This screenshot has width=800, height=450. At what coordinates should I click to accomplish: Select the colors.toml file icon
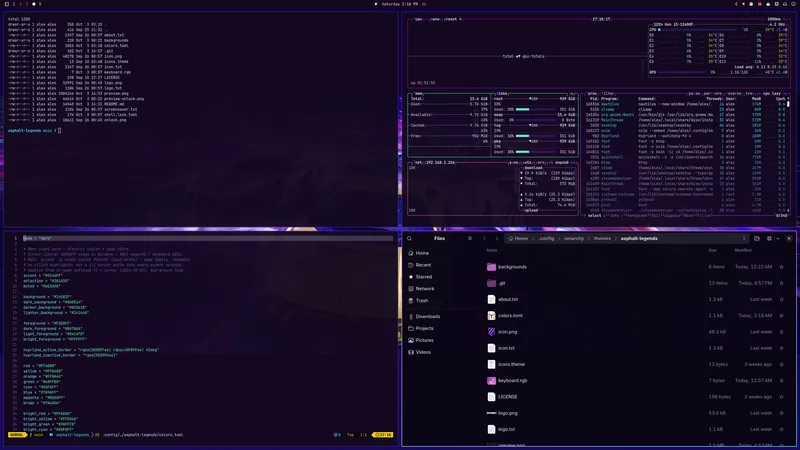491,316
